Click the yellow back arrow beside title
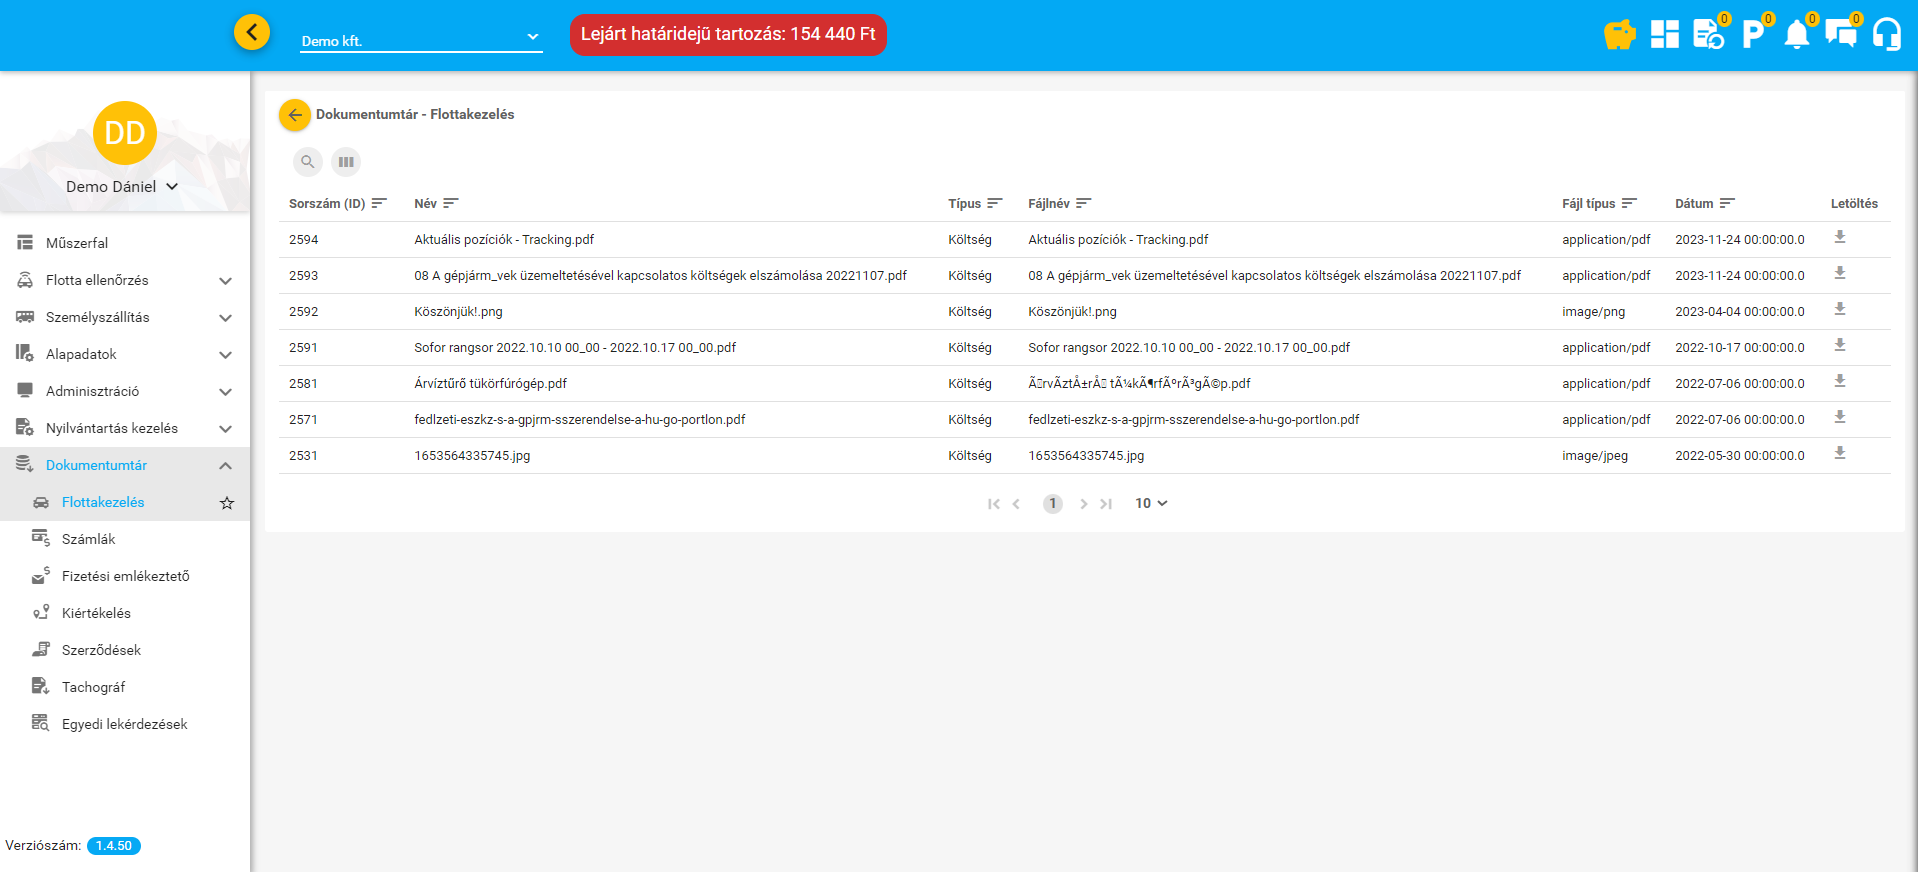Screen dimensions: 1918x872 295,115
